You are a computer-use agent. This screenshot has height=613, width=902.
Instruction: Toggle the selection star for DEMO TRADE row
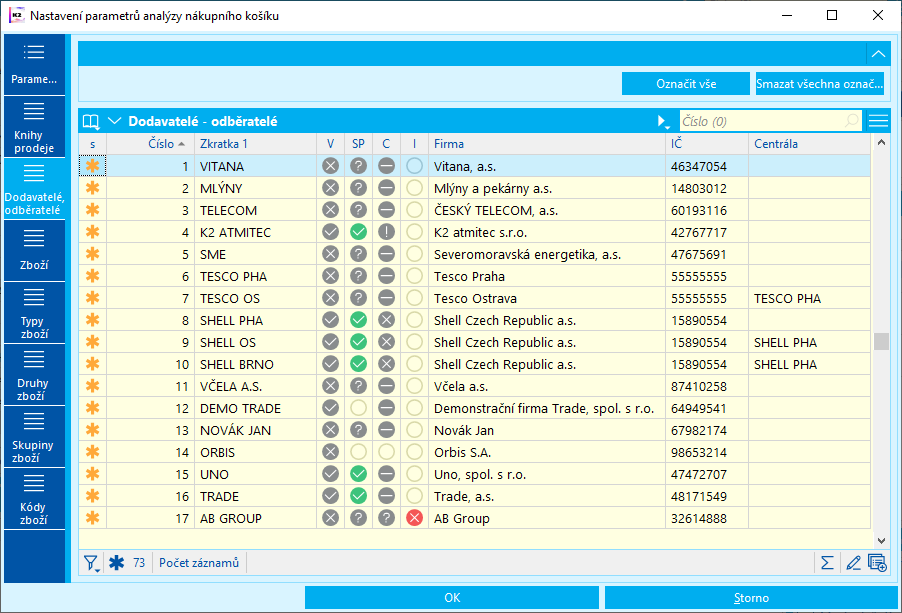[x=93, y=408]
